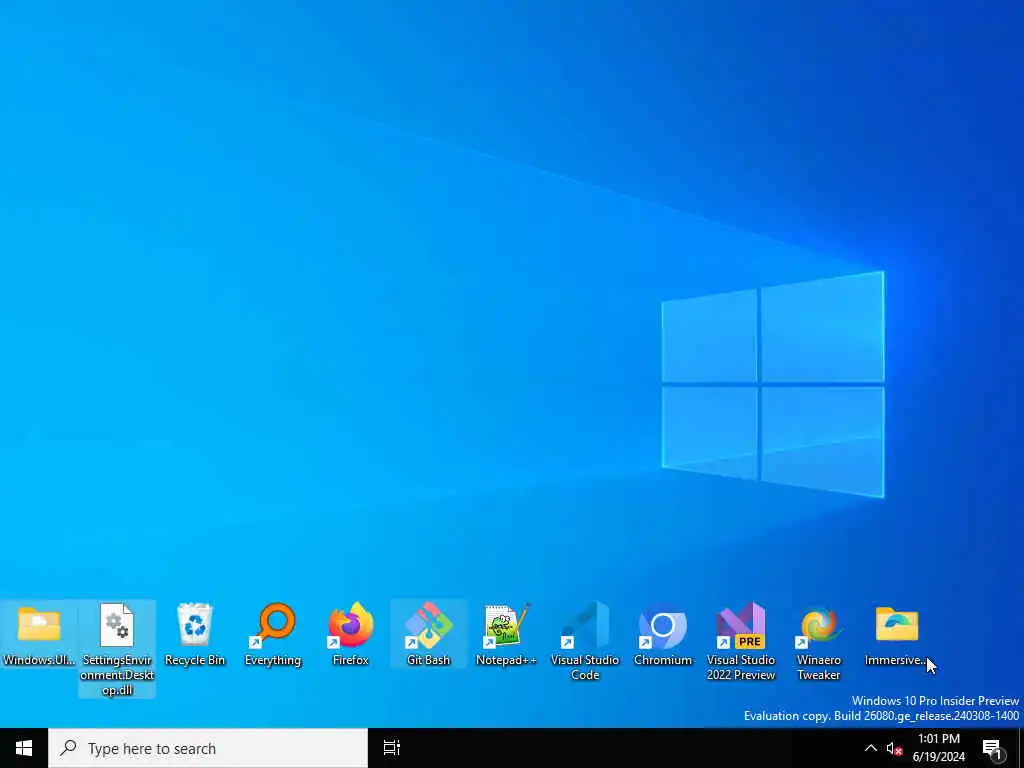Show hidden system tray icons
Image resolution: width=1024 pixels, height=768 pixels.
pyautogui.click(x=871, y=748)
